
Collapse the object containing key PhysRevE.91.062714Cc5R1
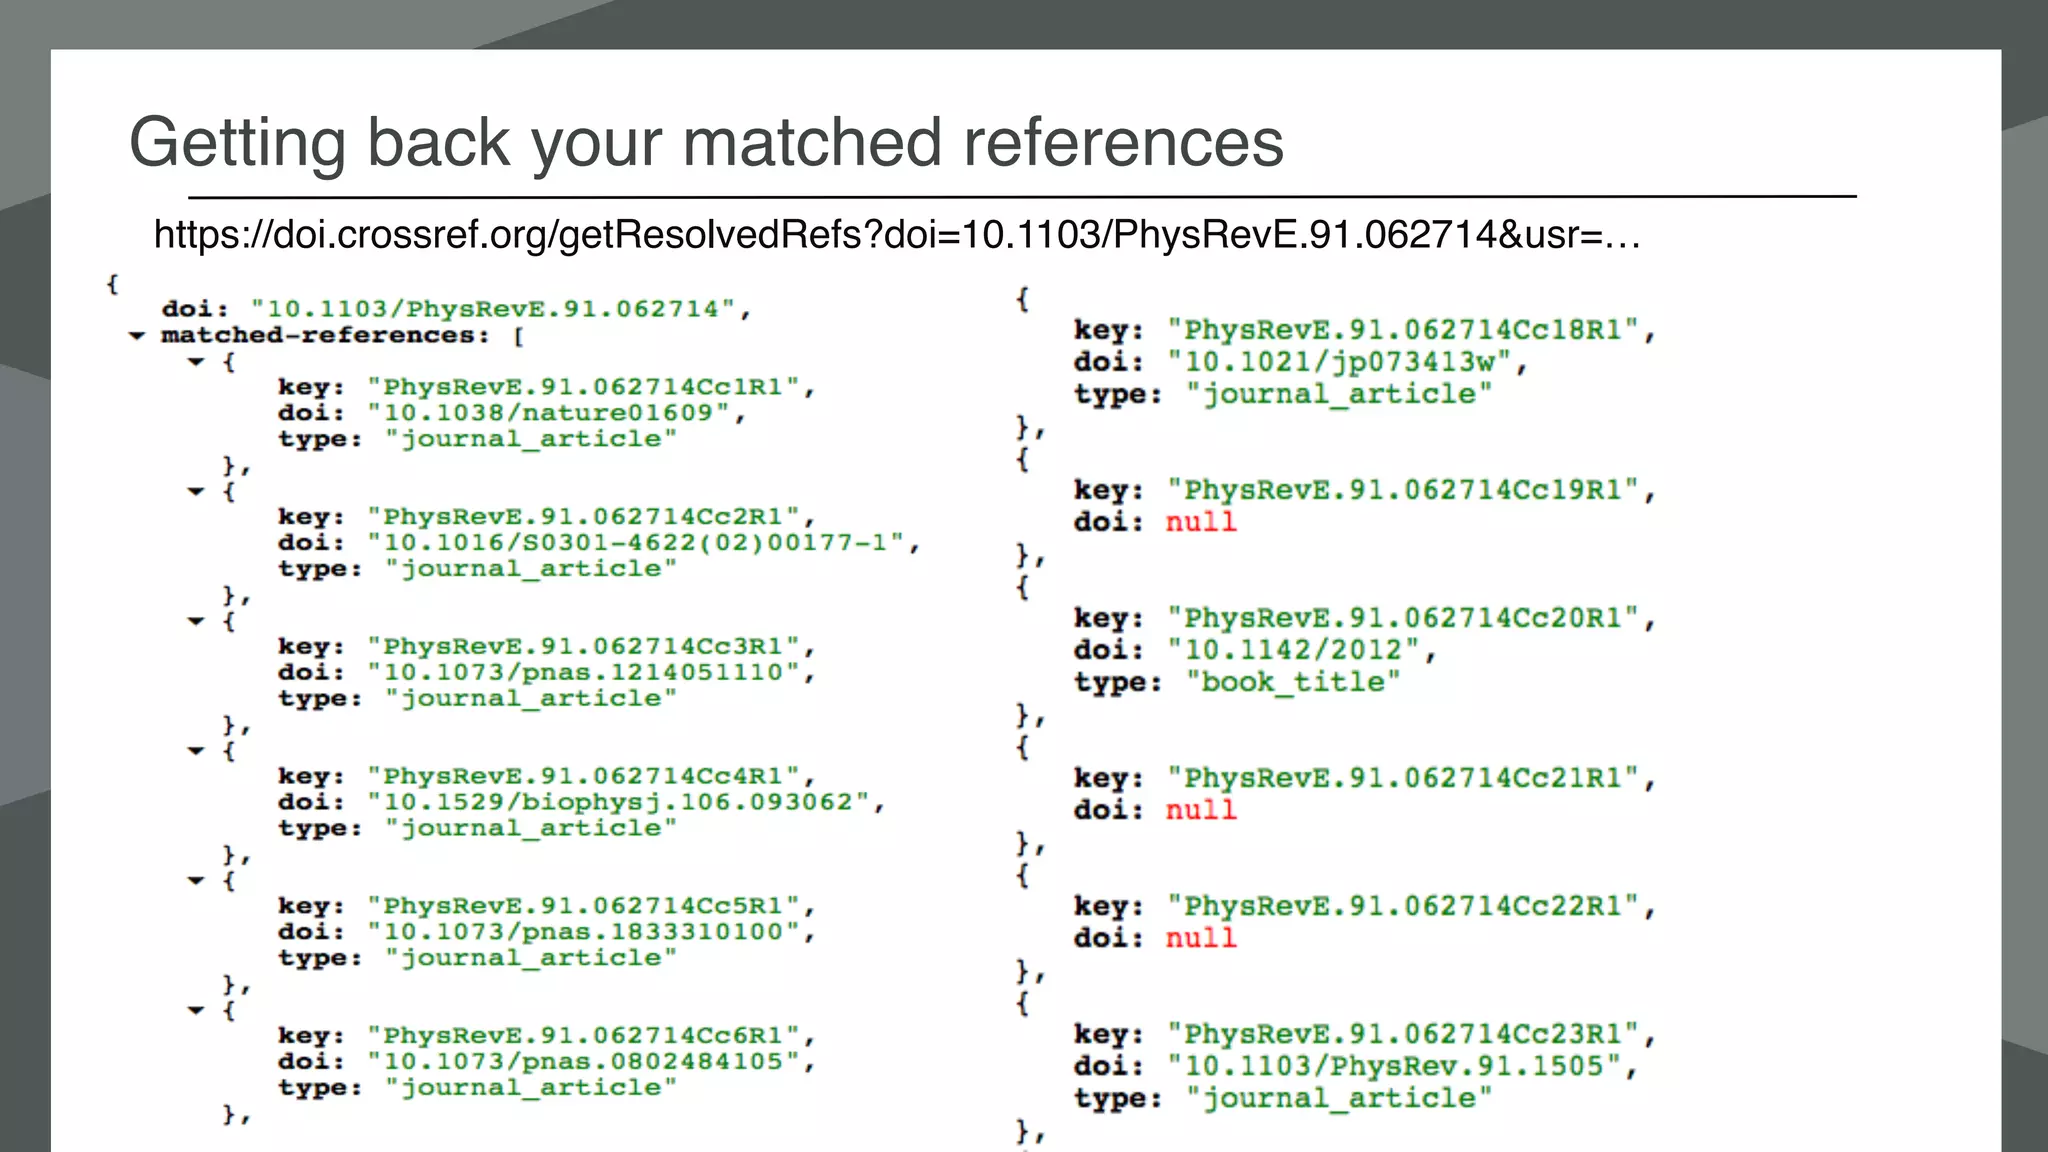[x=196, y=880]
